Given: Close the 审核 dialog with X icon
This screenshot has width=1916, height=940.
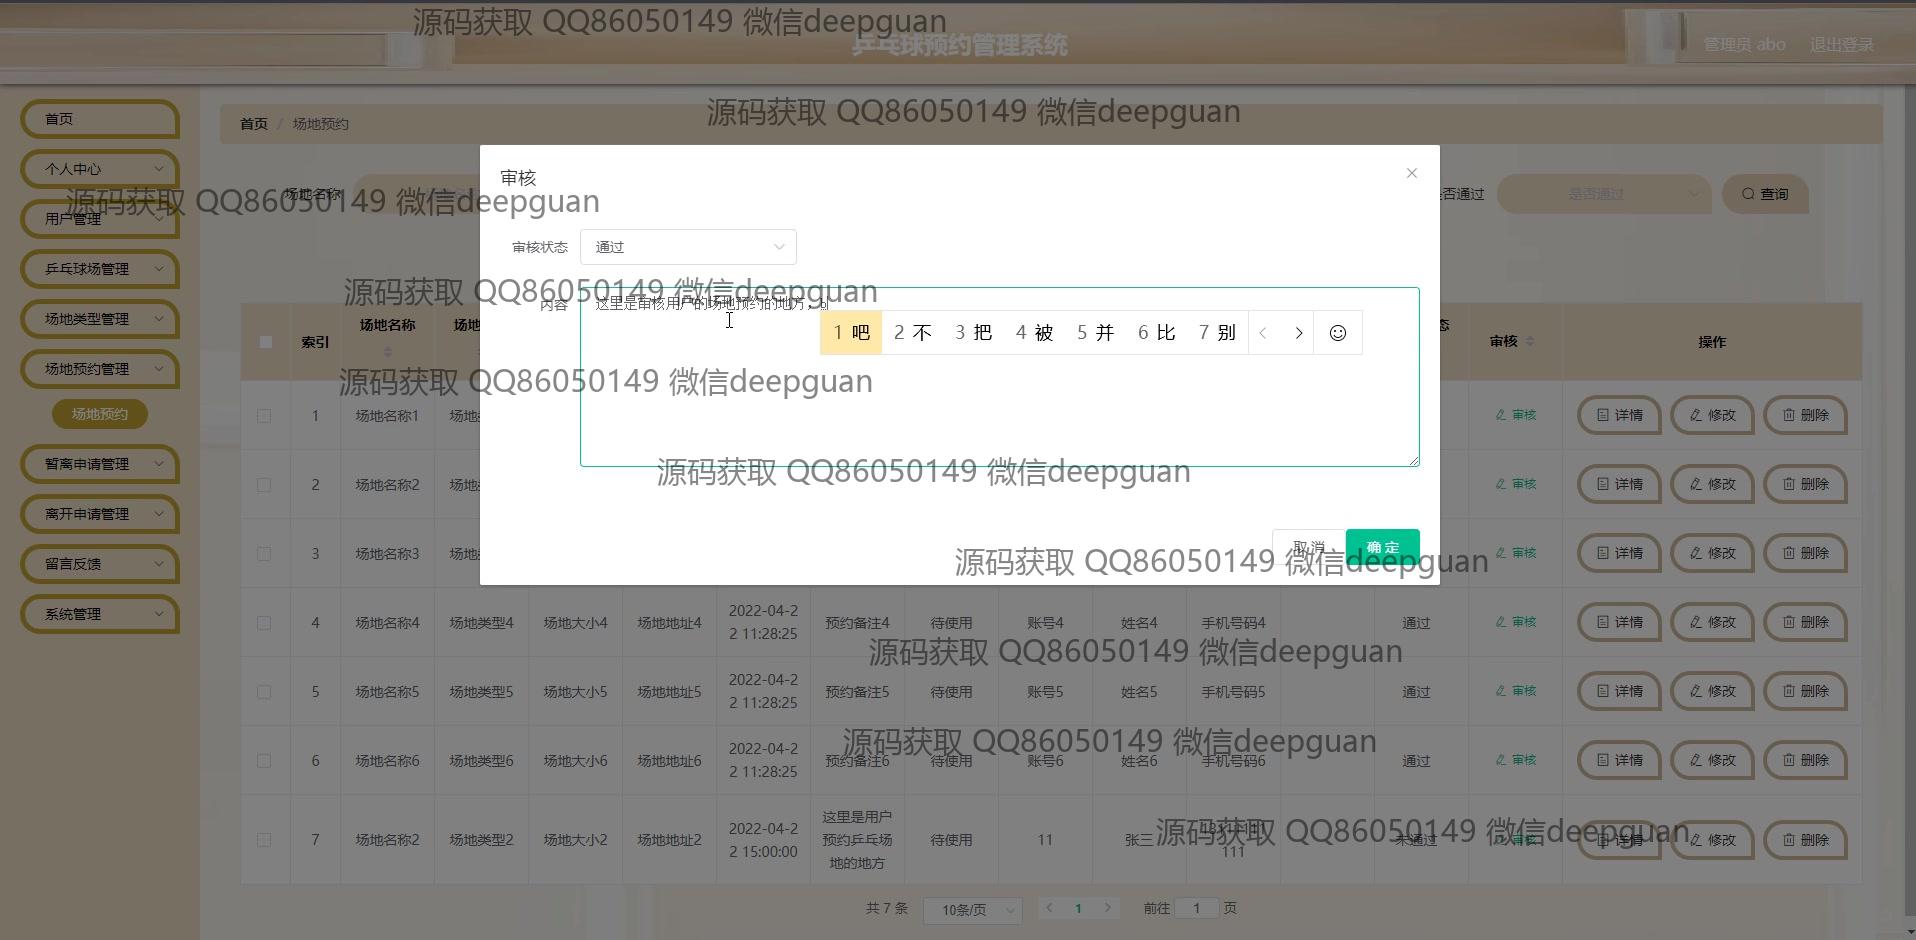Looking at the screenshot, I should (1411, 173).
